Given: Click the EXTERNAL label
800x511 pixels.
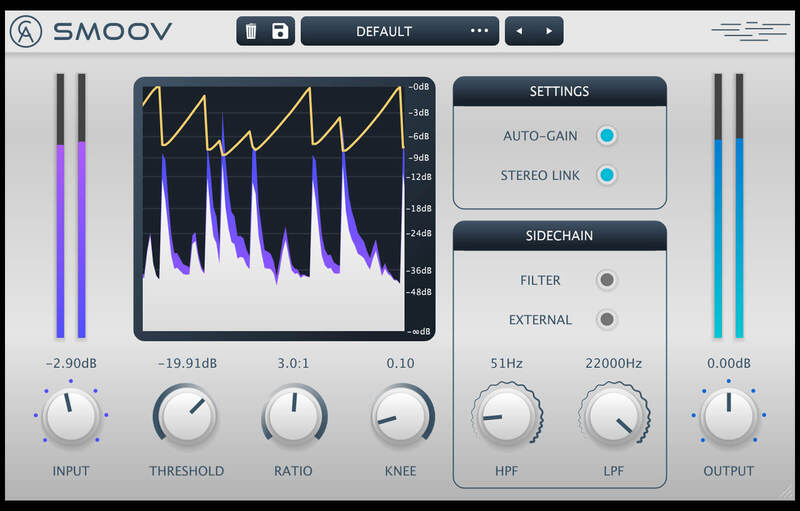Looking at the screenshot, I should point(540,320).
